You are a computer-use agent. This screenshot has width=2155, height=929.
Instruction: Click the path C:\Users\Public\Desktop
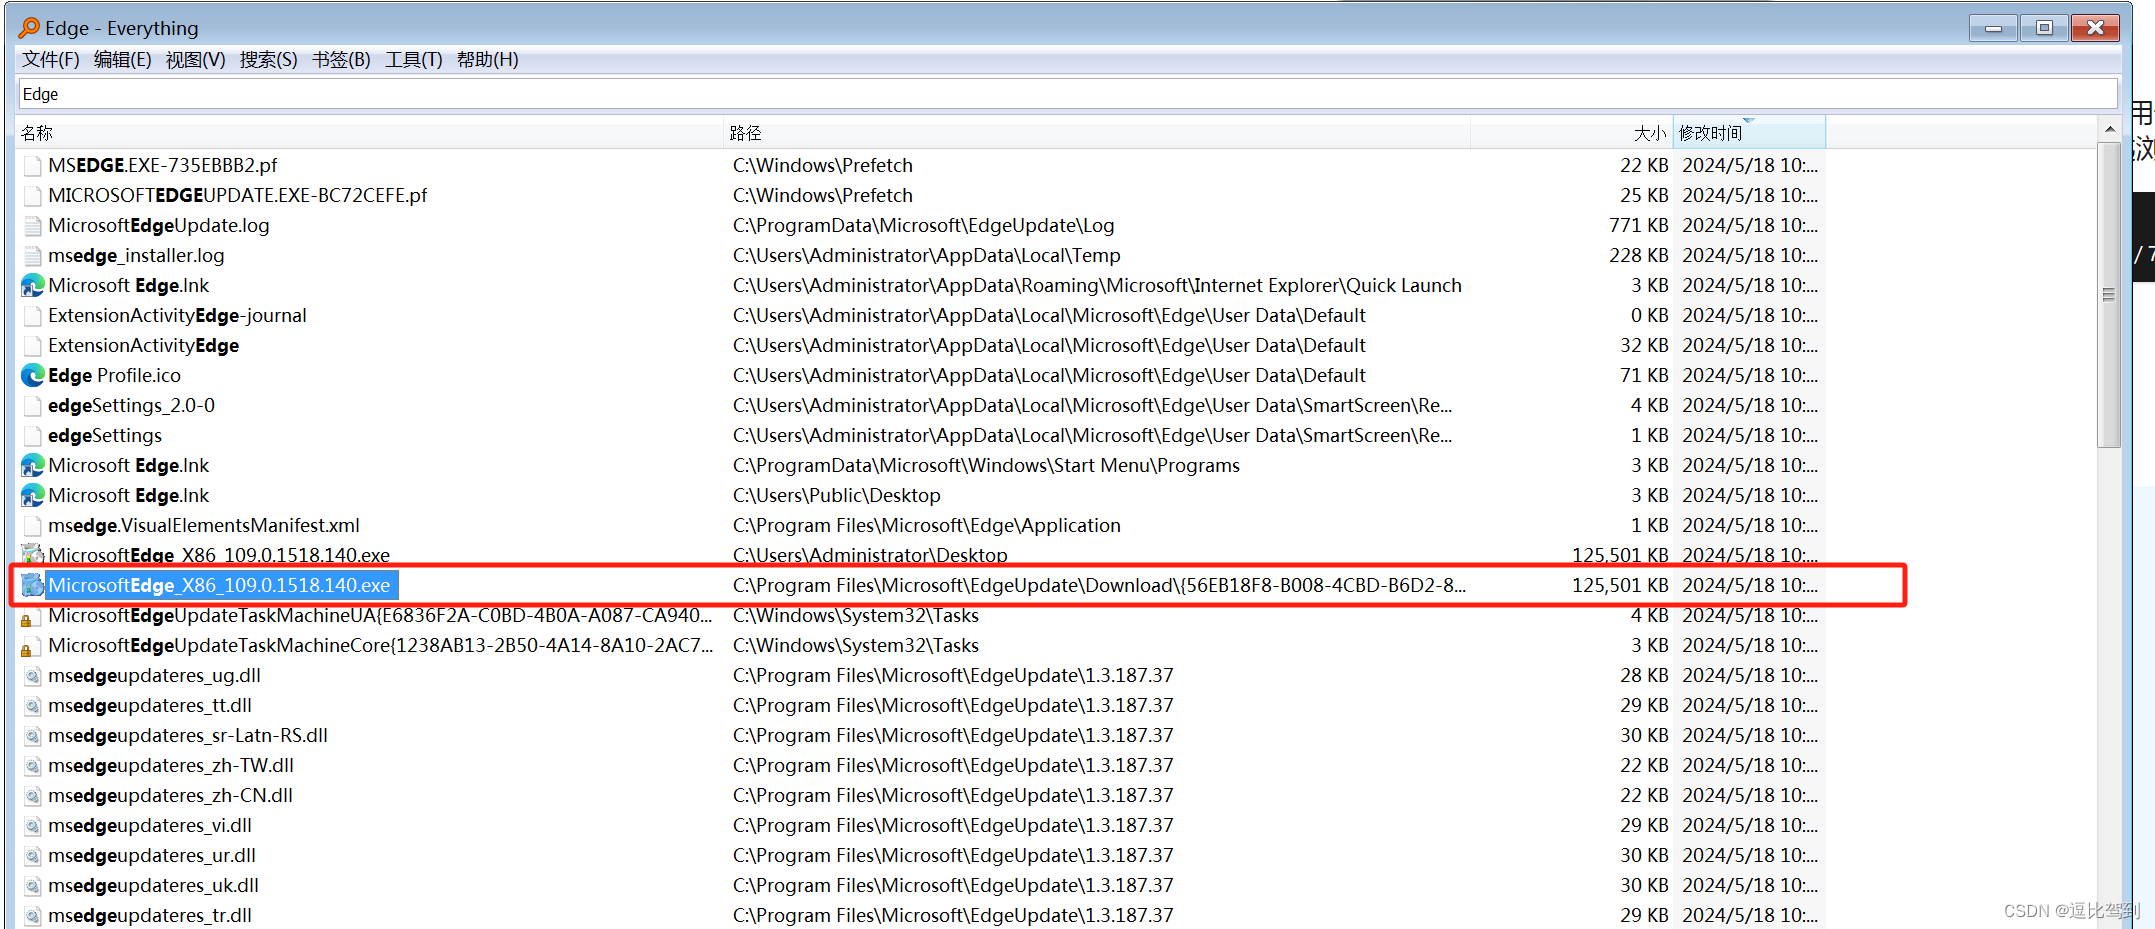pyautogui.click(x=836, y=496)
